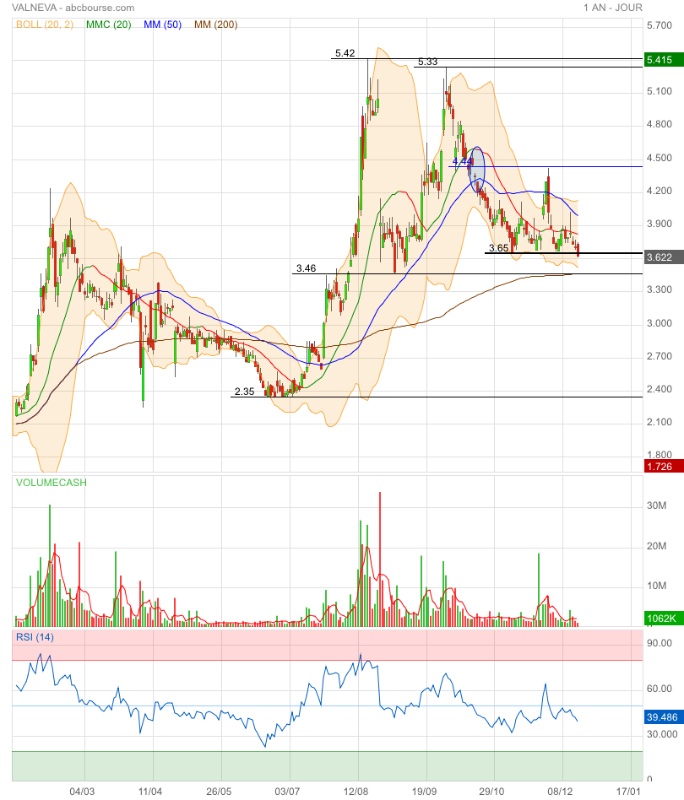
Task: Click the 30M volume axis label
Action: 656,506
